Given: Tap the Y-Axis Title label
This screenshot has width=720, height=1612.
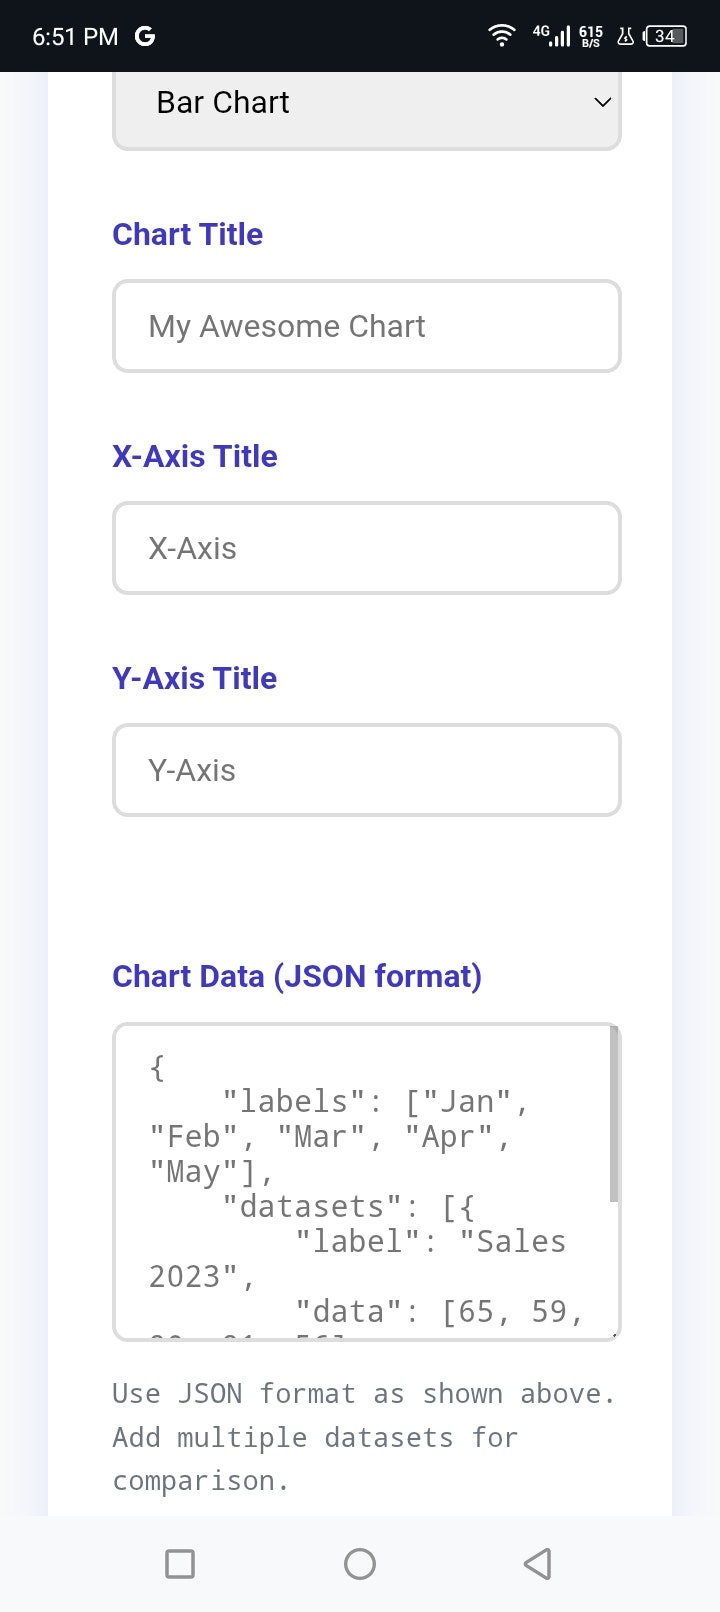Looking at the screenshot, I should coord(195,678).
